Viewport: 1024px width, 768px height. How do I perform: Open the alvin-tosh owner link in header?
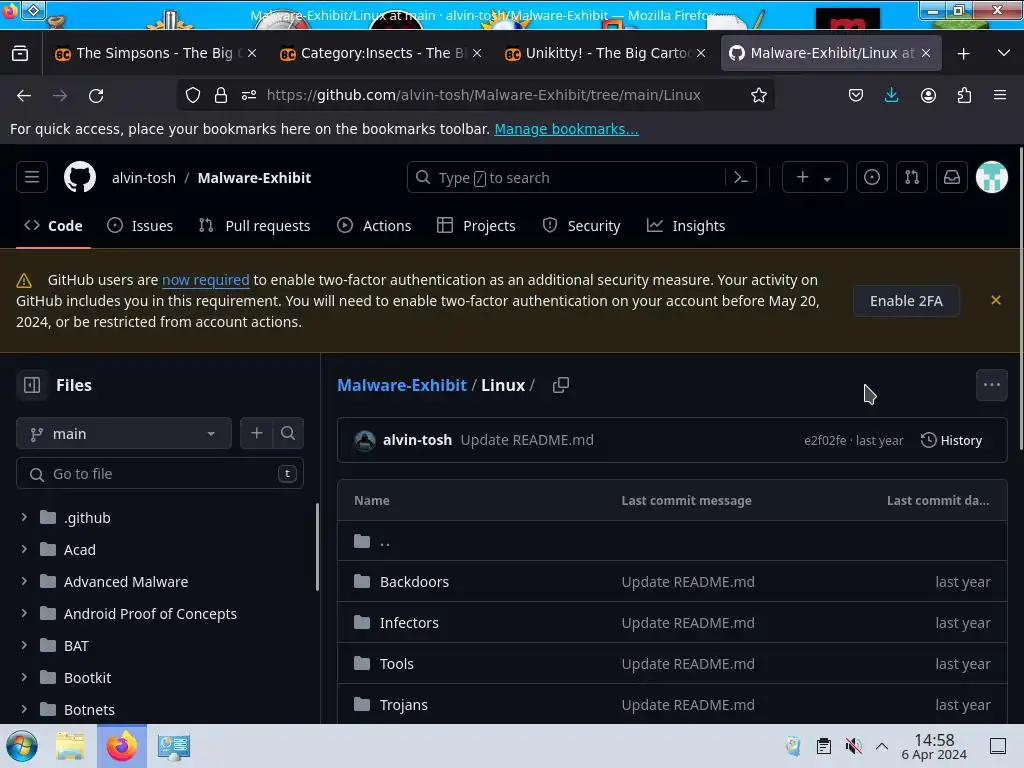tap(144, 178)
